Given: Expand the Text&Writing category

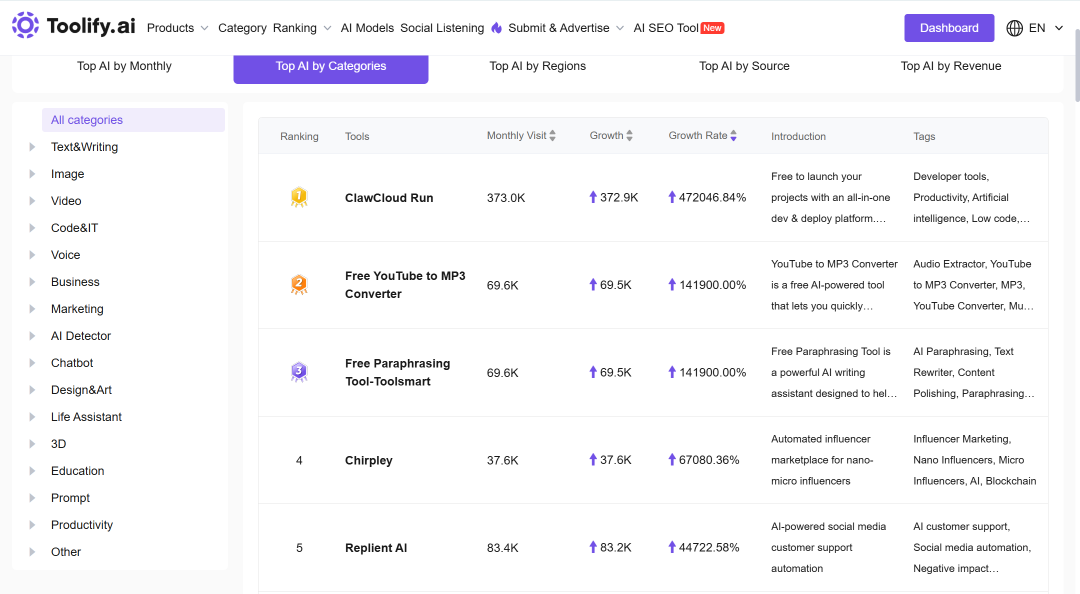Looking at the screenshot, I should pyautogui.click(x=32, y=147).
